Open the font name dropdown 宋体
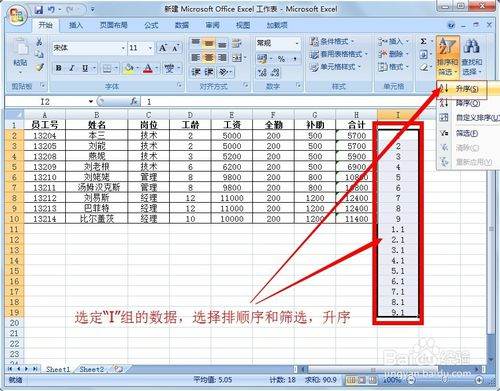Image resolution: width=500 pixels, height=391 pixels. click(123, 48)
